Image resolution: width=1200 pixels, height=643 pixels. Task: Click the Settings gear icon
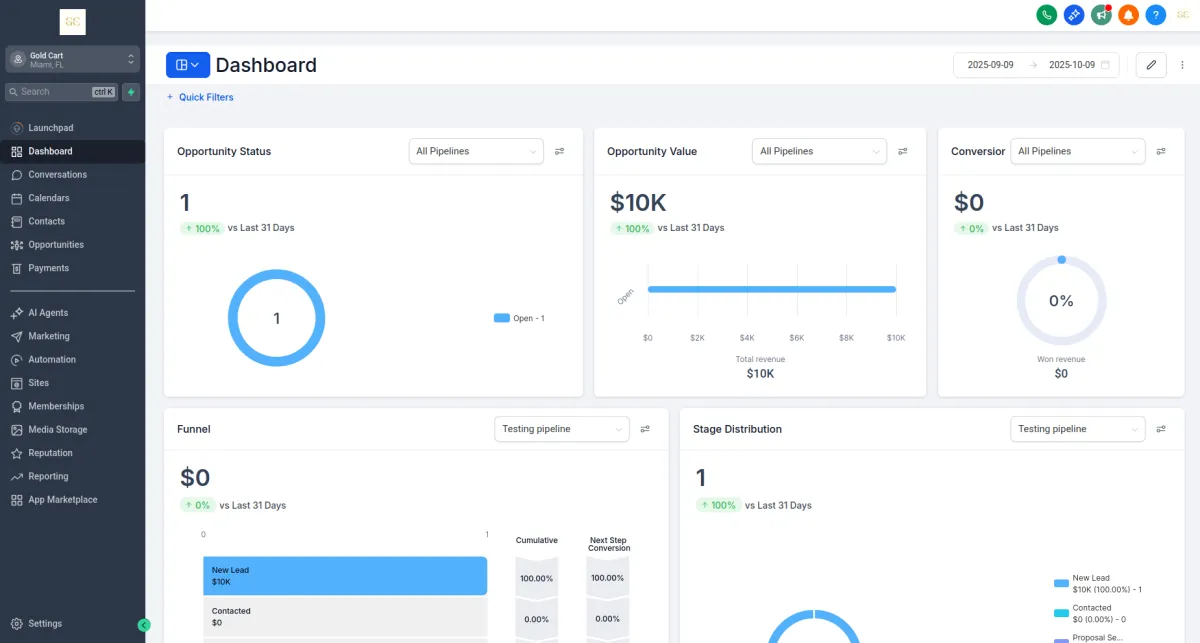click(17, 624)
